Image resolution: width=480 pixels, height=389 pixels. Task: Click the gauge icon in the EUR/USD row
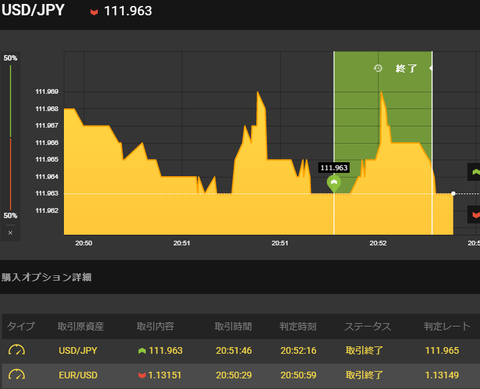click(x=16, y=375)
